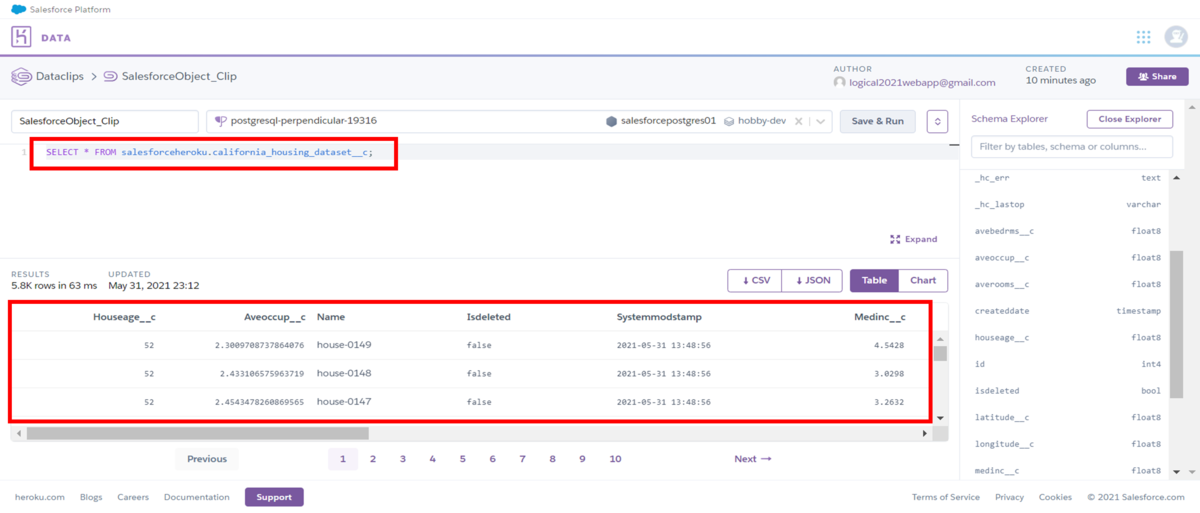This screenshot has height=513, width=1200.
Task: Go to results page 5
Action: [463, 459]
